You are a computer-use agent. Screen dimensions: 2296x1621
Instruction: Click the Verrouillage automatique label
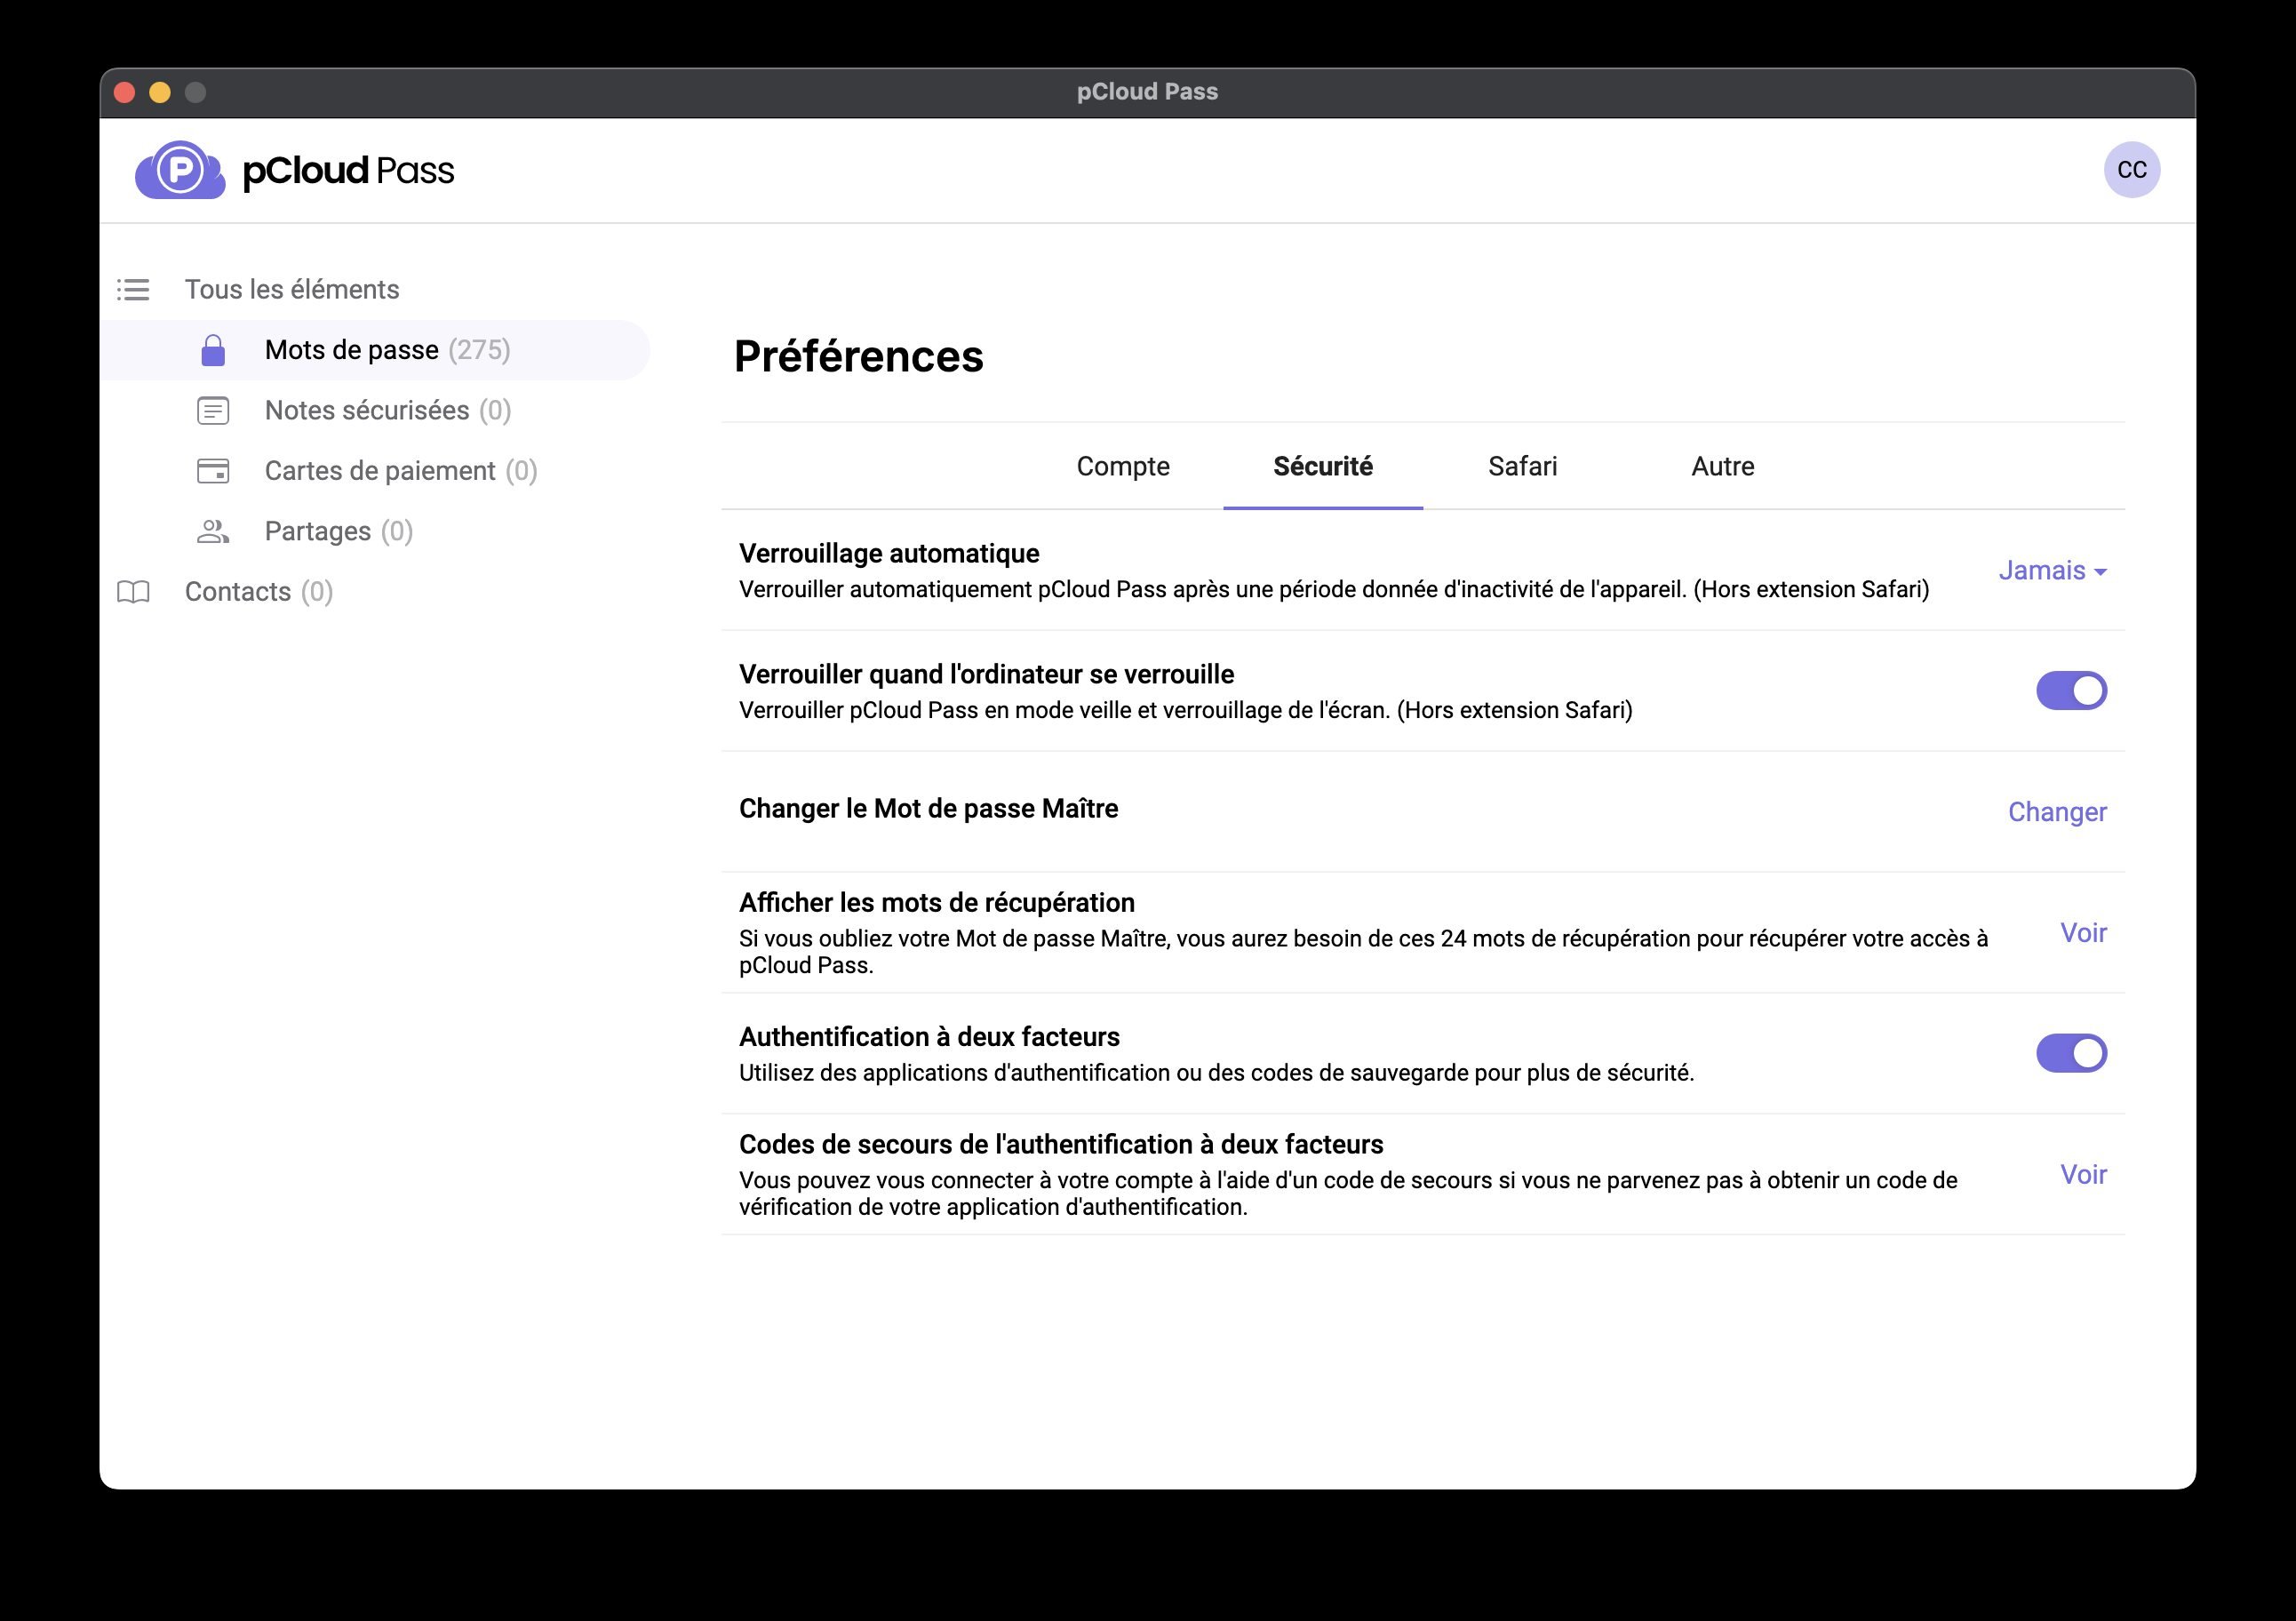click(889, 554)
